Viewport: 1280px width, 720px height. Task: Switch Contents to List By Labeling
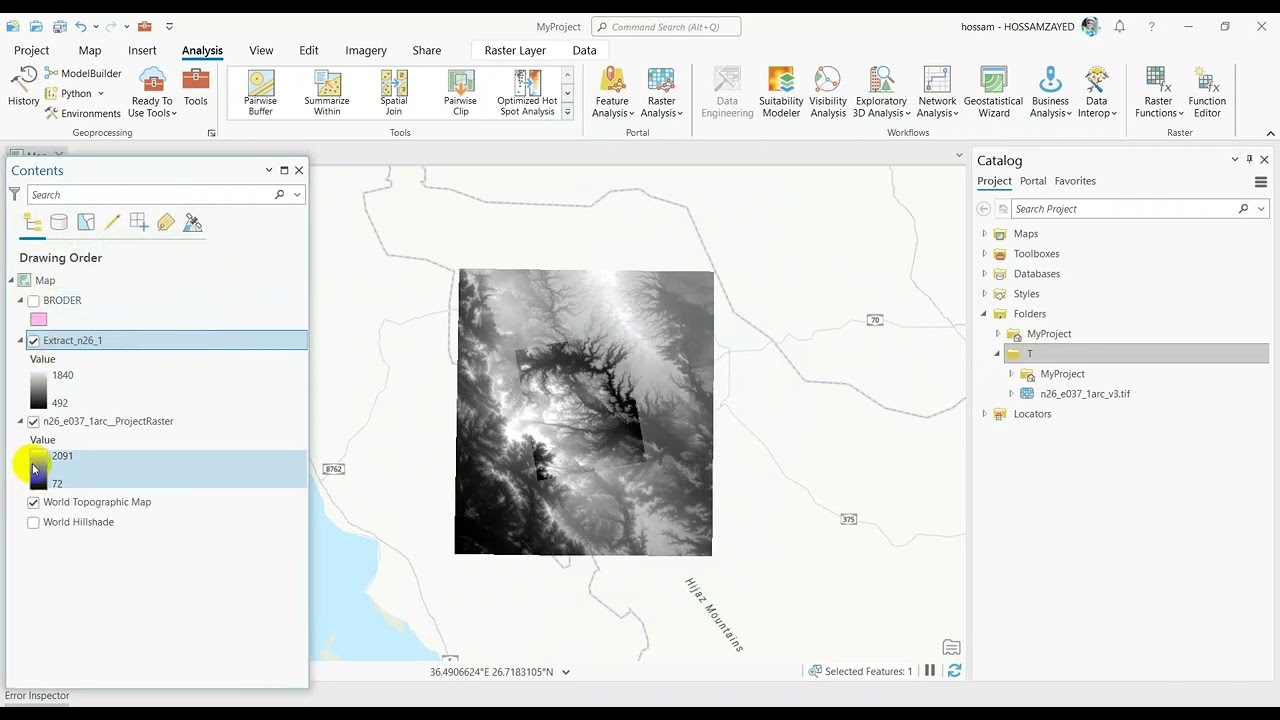tap(166, 223)
